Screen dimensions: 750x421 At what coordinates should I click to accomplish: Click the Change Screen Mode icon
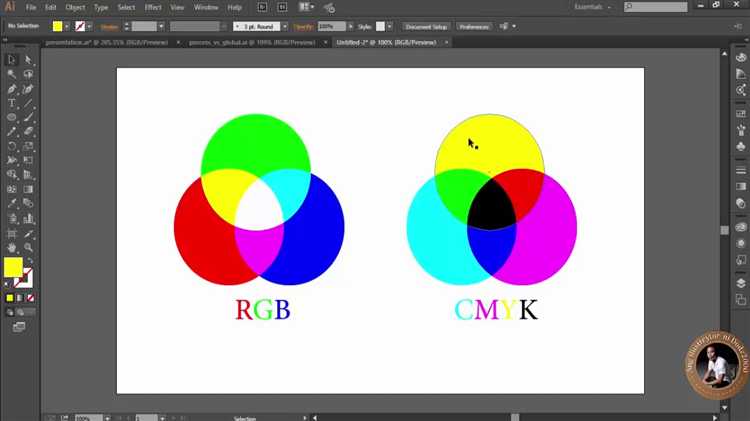click(x=19, y=327)
